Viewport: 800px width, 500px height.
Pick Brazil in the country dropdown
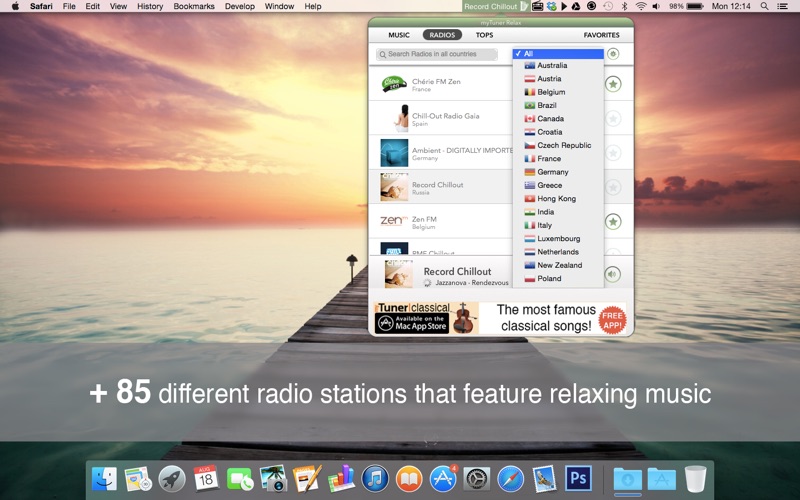pyautogui.click(x=558, y=105)
